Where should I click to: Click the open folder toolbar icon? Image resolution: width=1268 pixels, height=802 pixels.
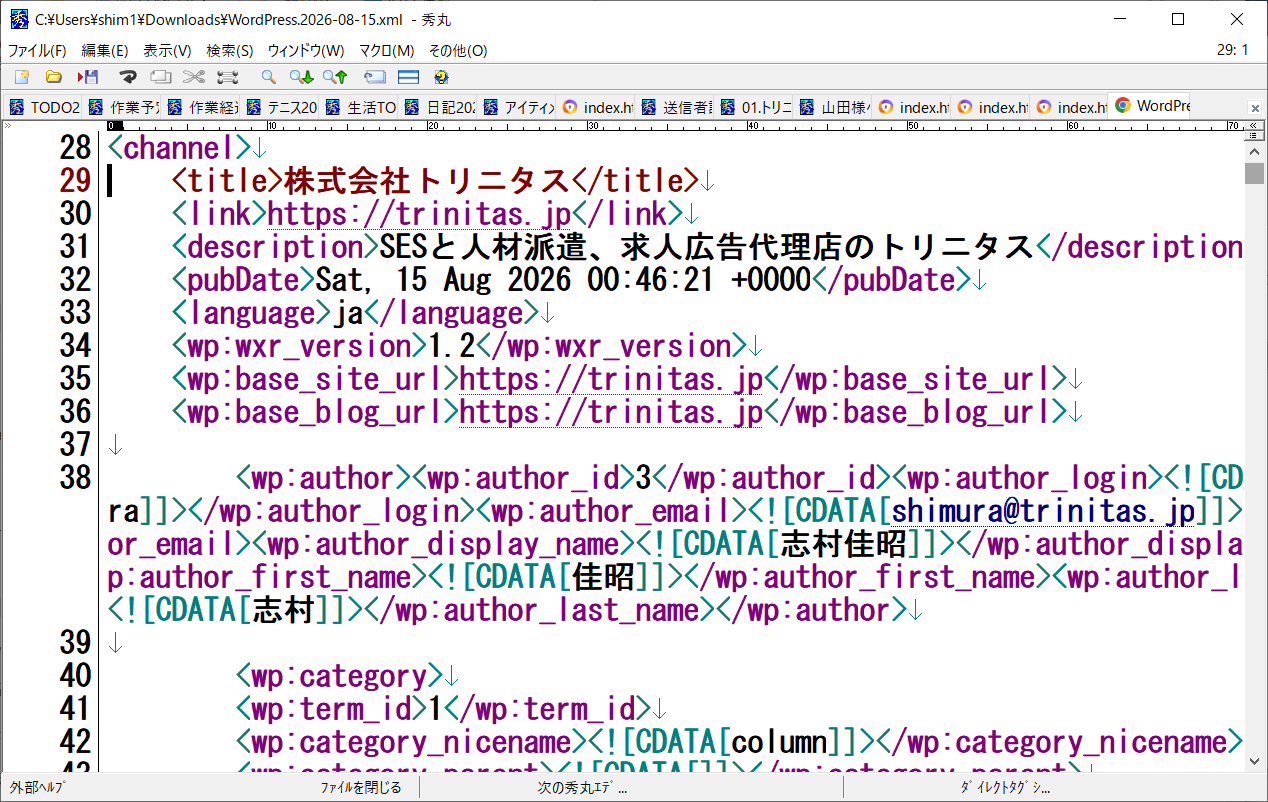(x=54, y=76)
